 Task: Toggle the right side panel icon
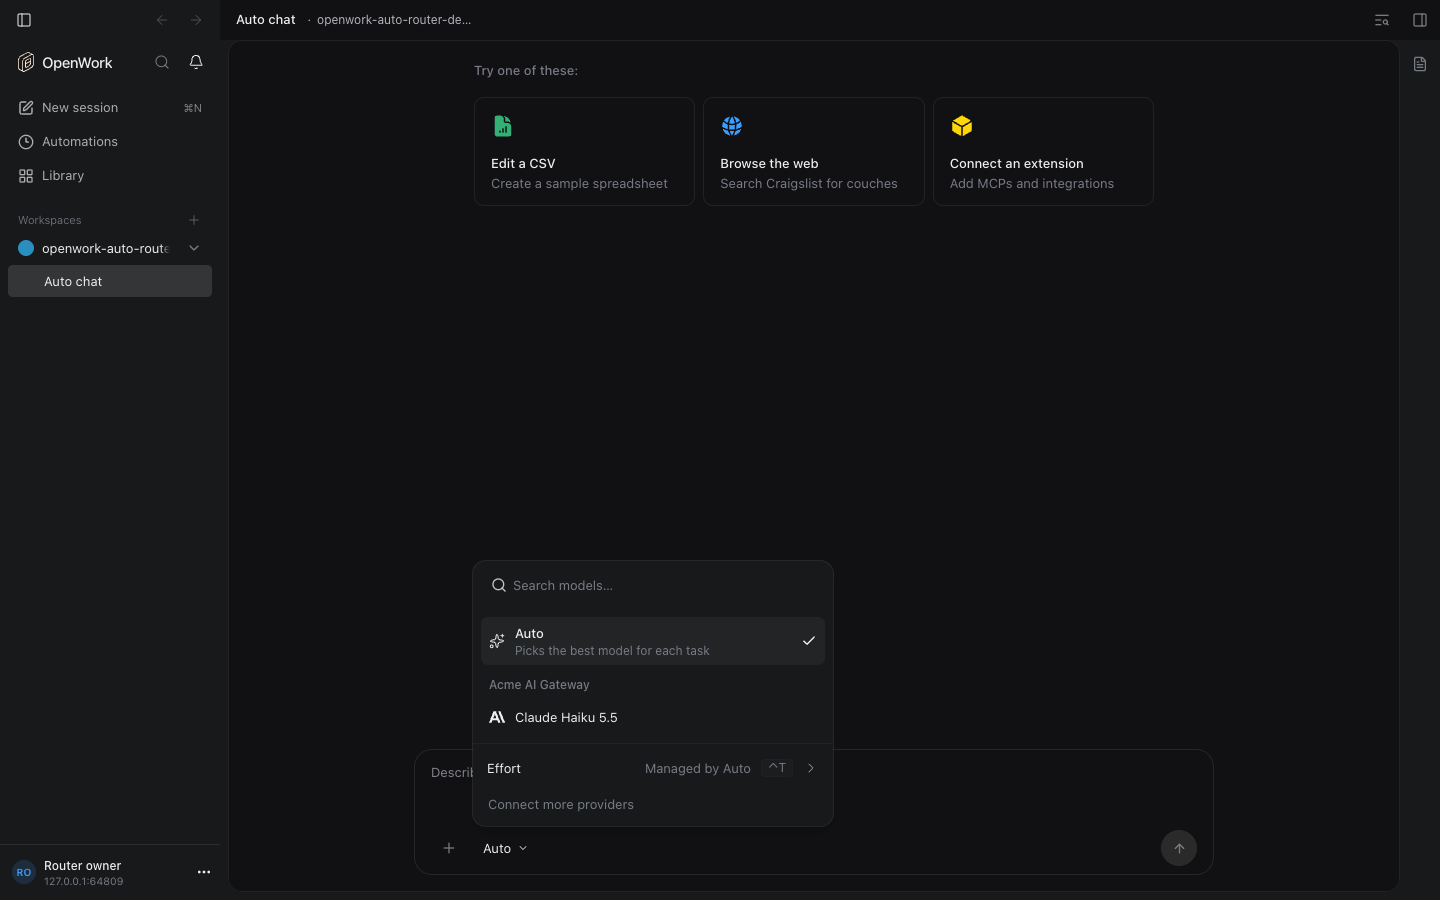1420,20
